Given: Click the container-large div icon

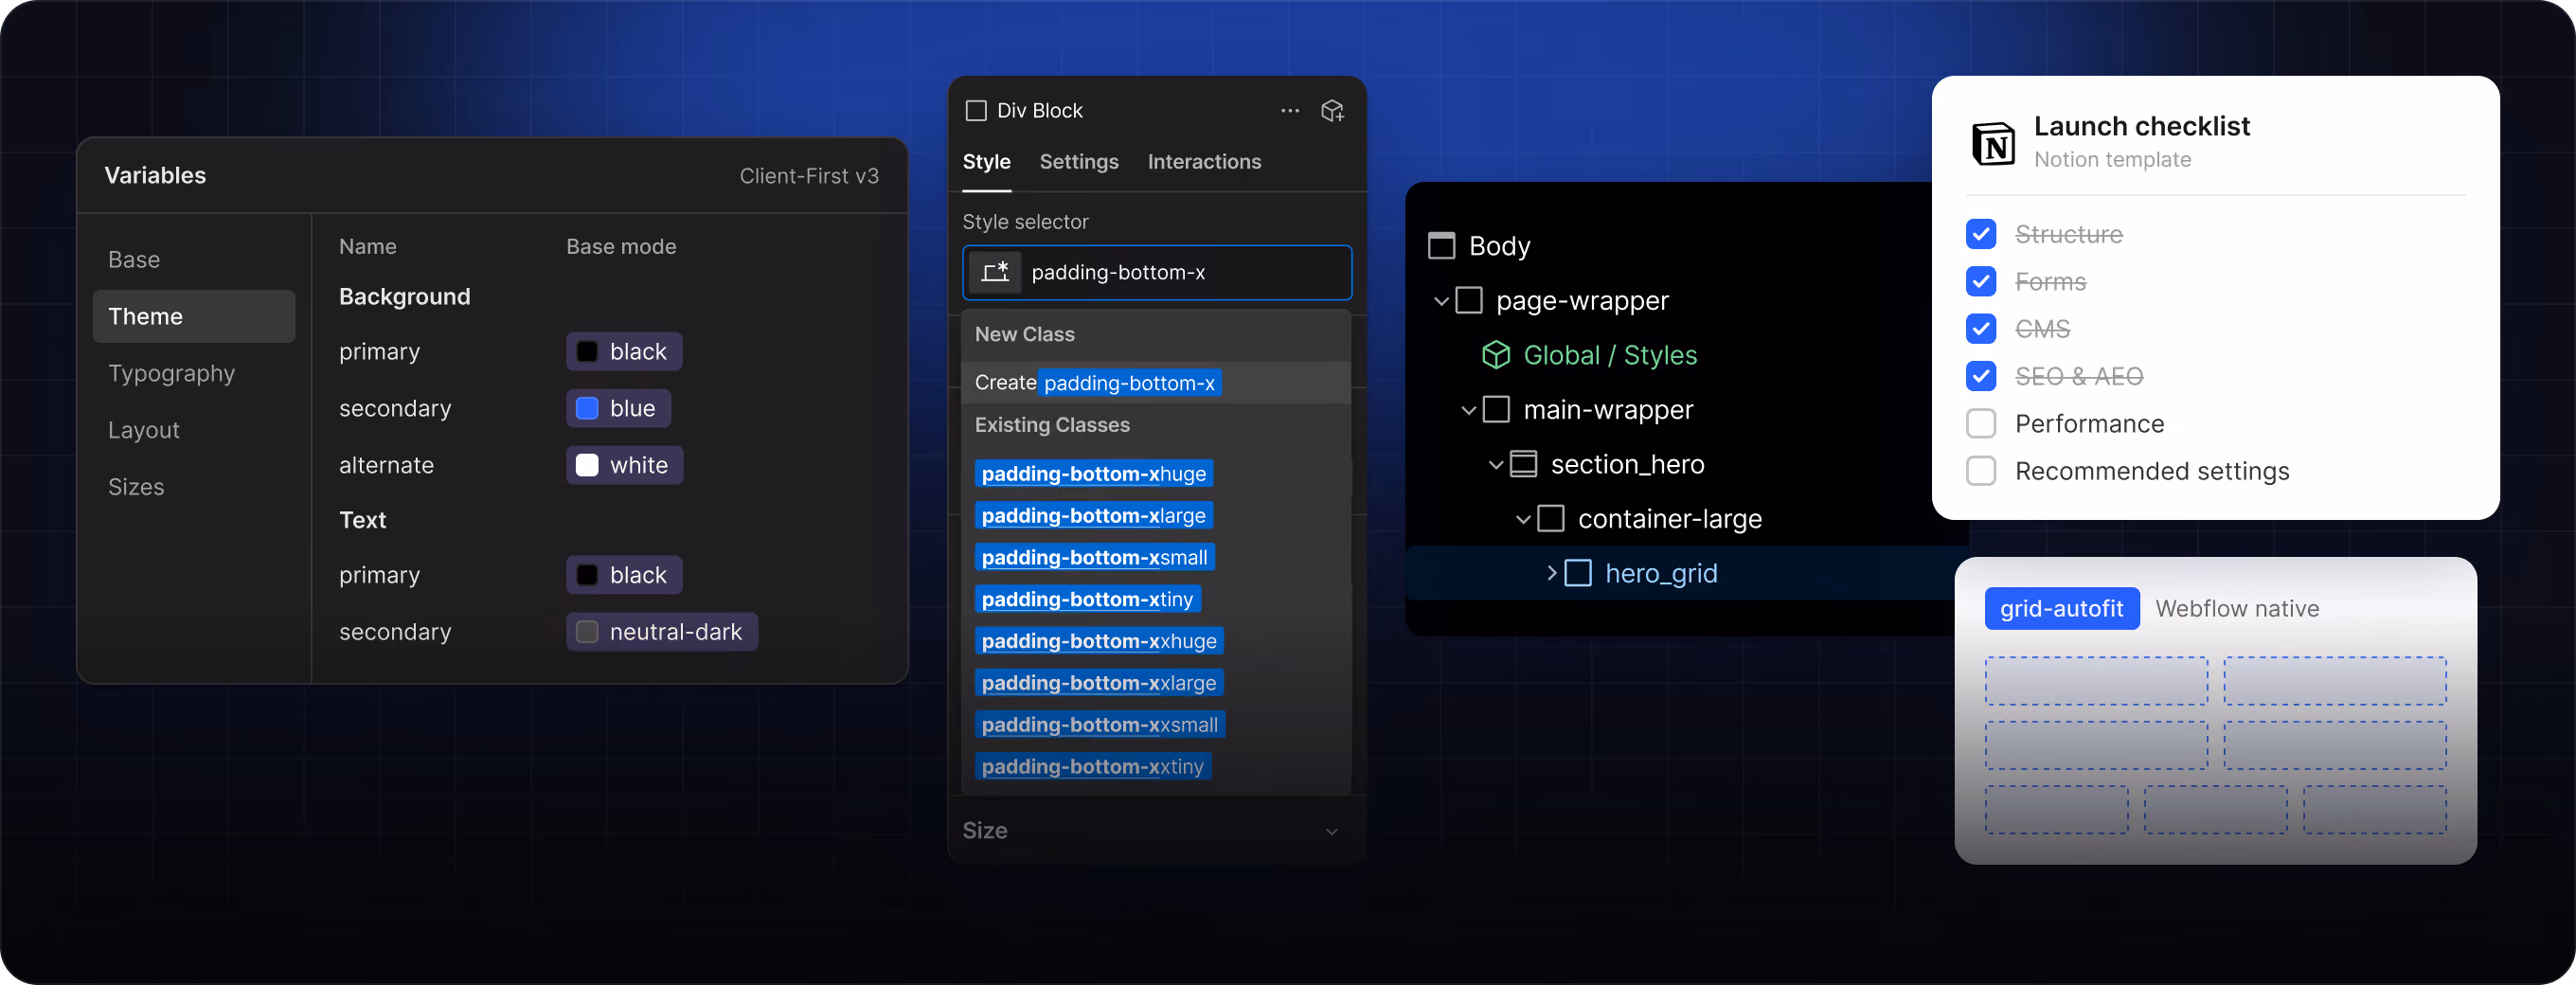Looking at the screenshot, I should pos(1550,518).
